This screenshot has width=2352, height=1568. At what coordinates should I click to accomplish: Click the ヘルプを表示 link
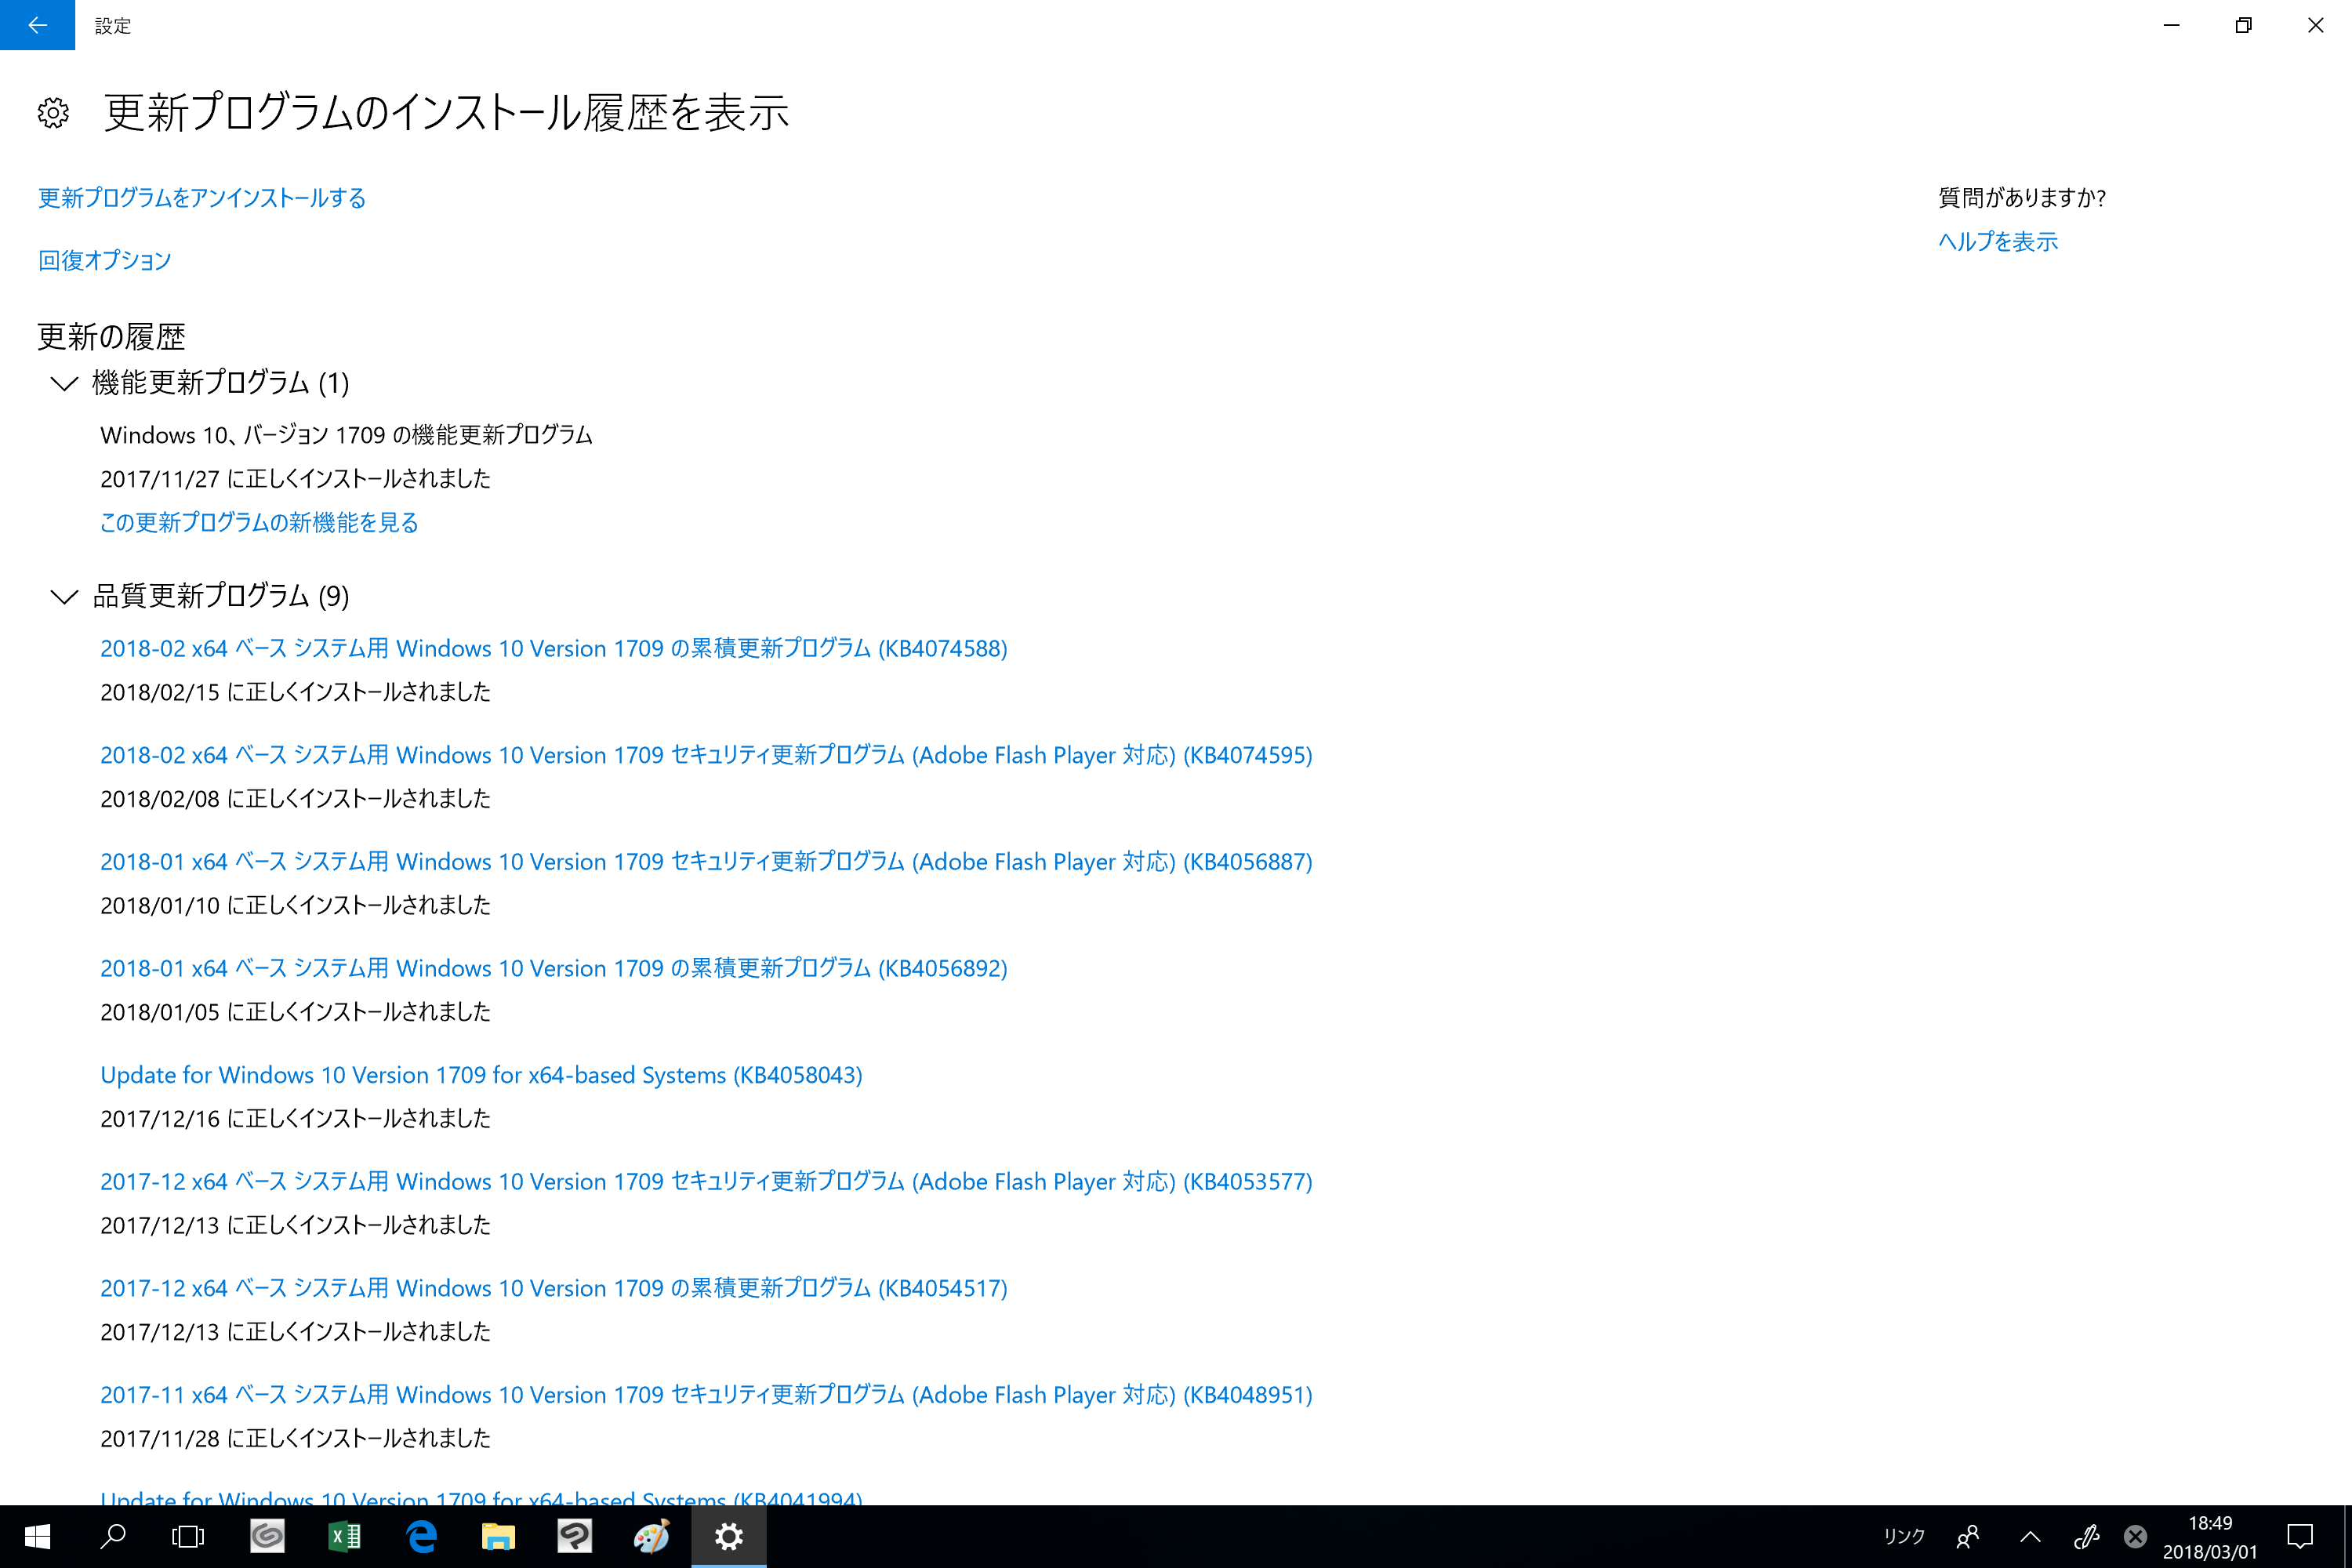pos(1998,241)
